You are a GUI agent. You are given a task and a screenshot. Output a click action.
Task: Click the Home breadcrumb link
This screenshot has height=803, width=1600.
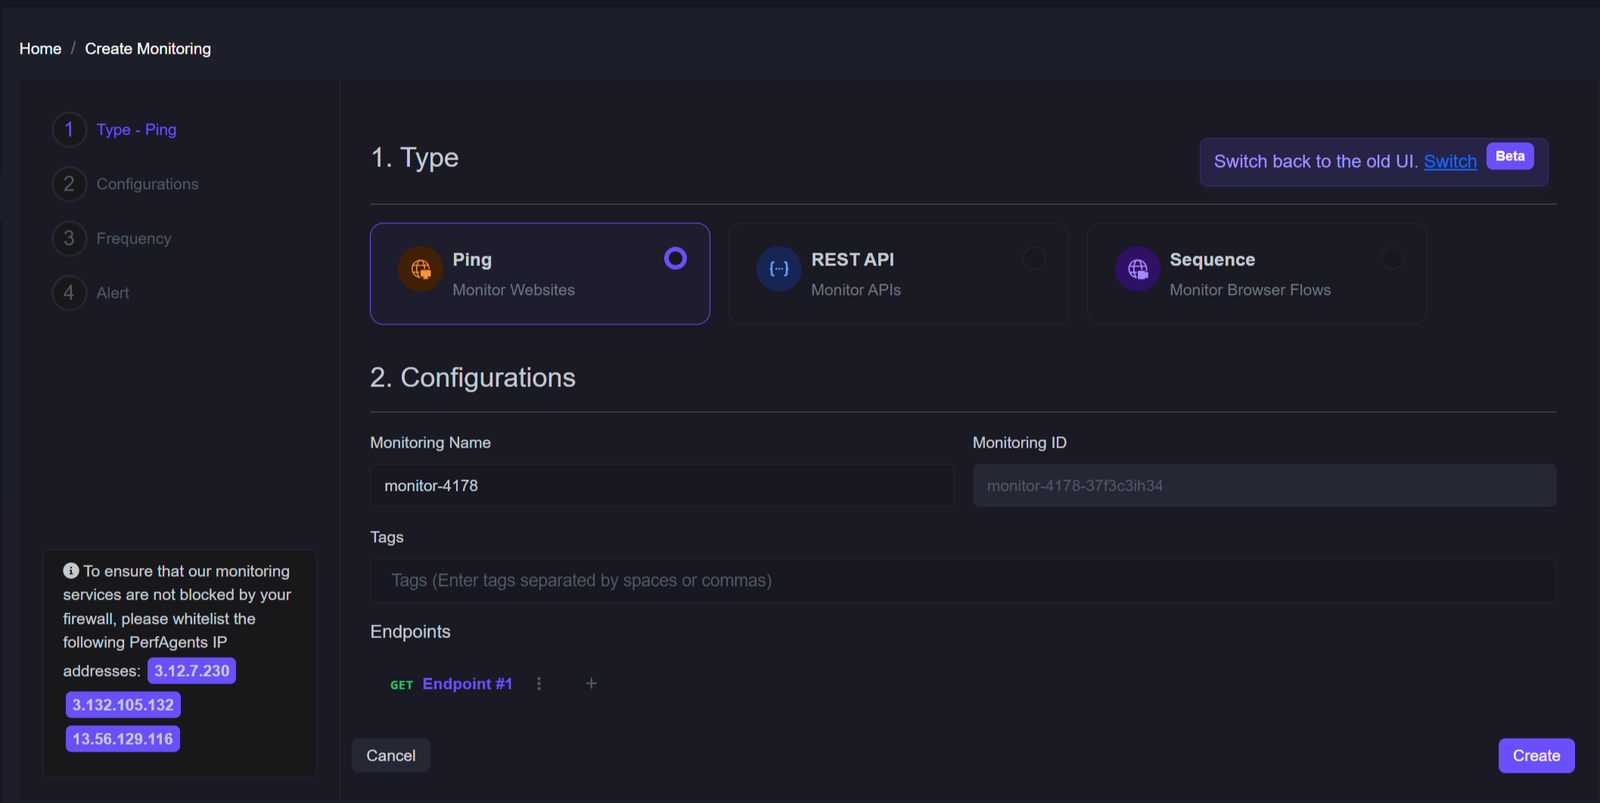40,49
